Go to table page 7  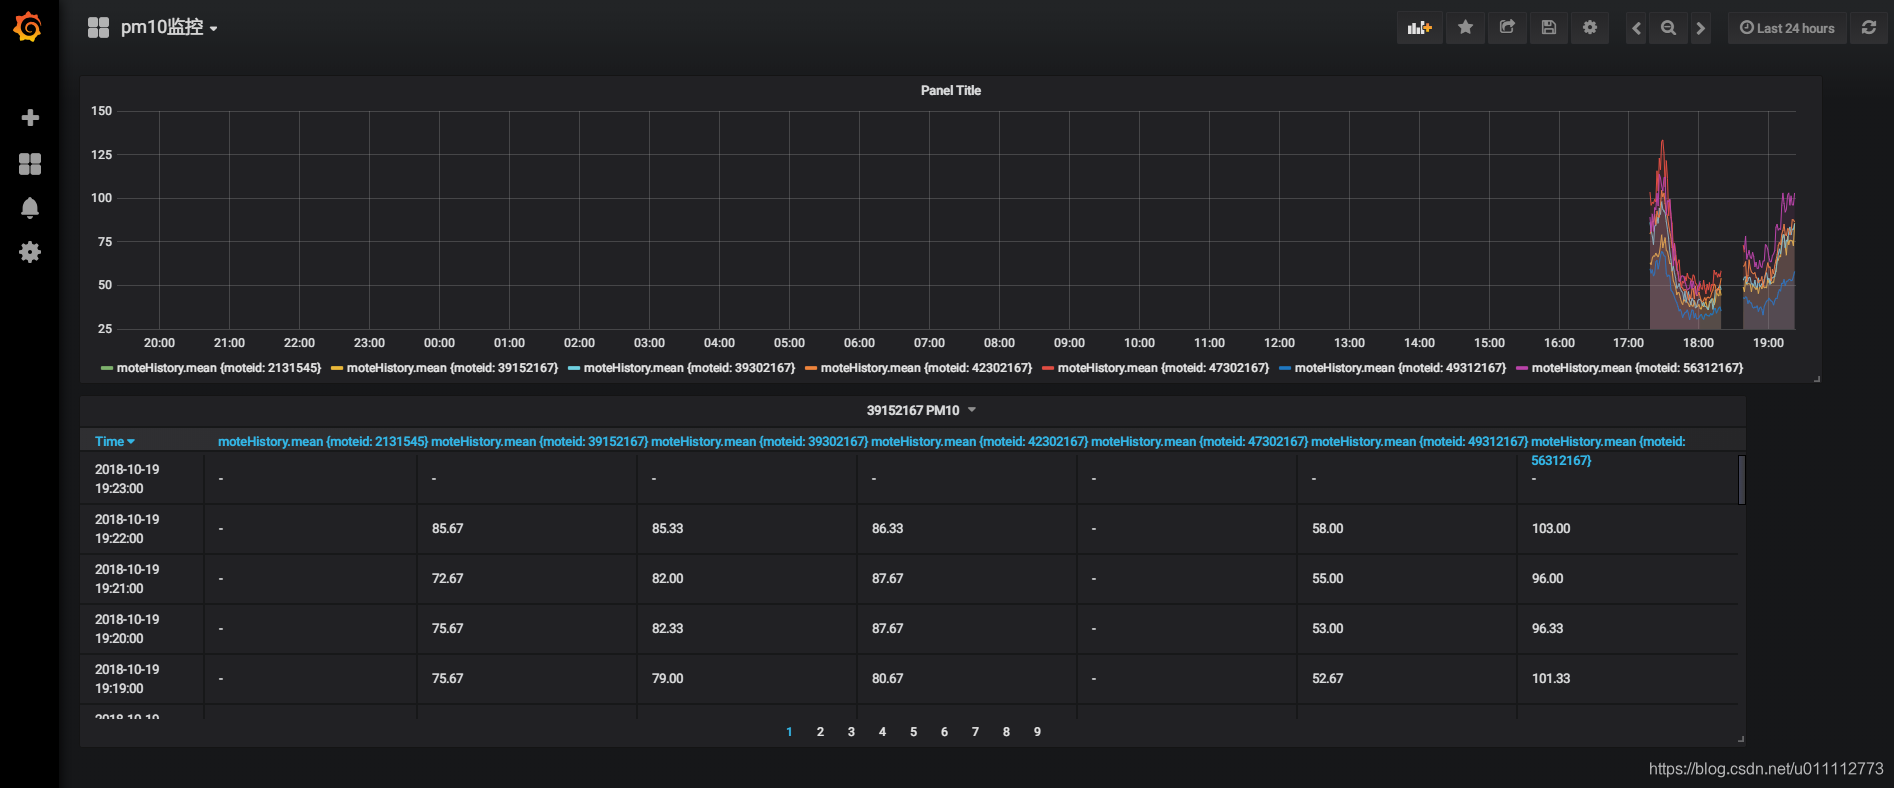point(975,732)
